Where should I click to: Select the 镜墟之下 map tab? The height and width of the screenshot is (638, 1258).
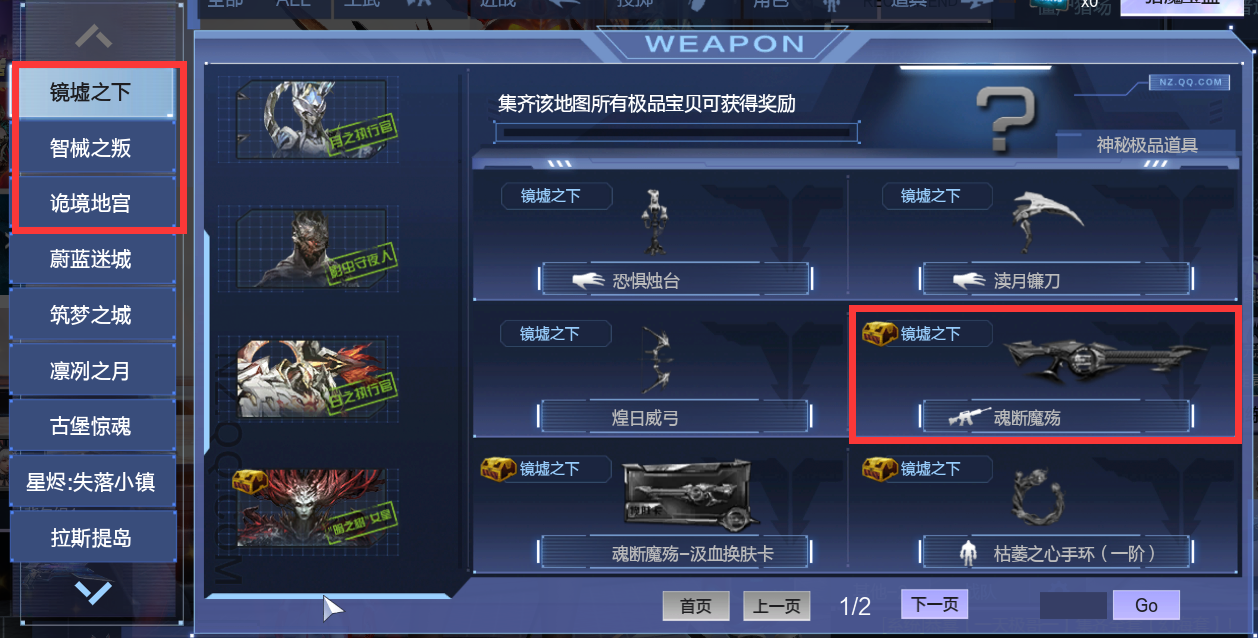(91, 93)
